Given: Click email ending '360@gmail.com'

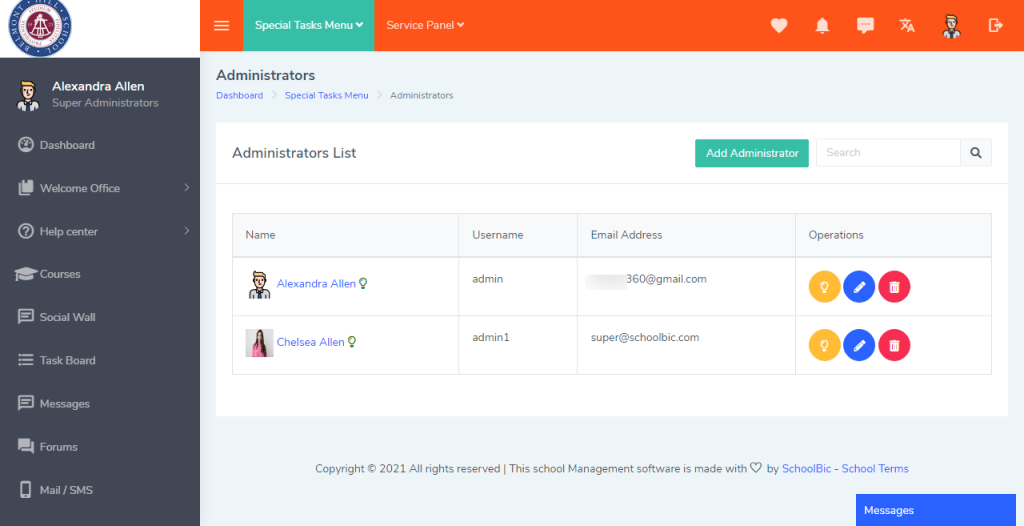Looking at the screenshot, I should point(666,279).
